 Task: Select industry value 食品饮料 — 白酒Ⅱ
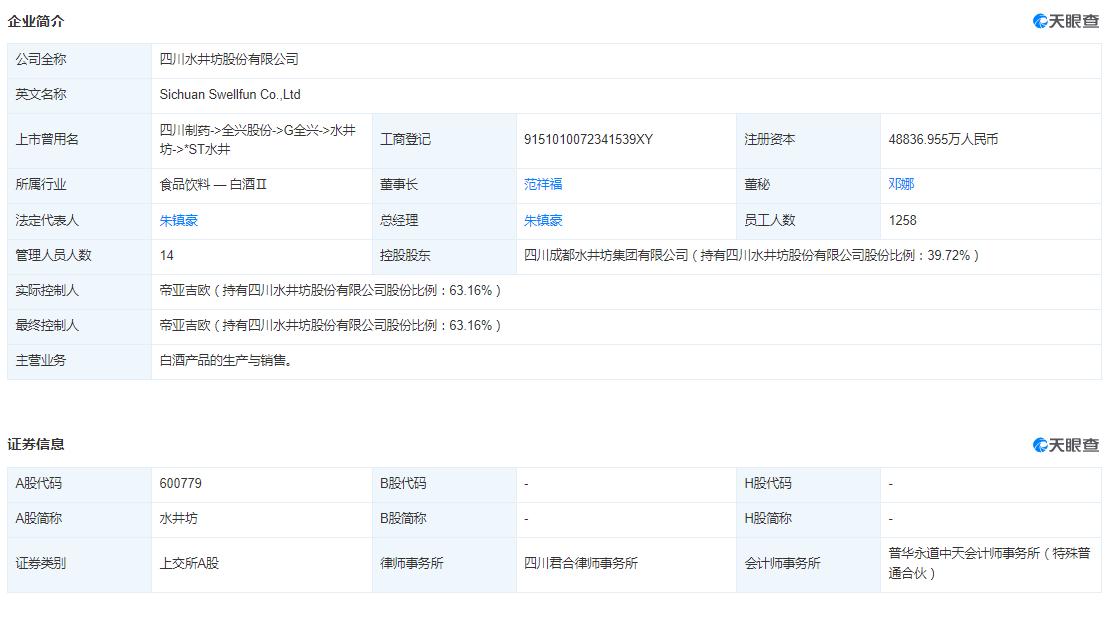[x=213, y=184]
